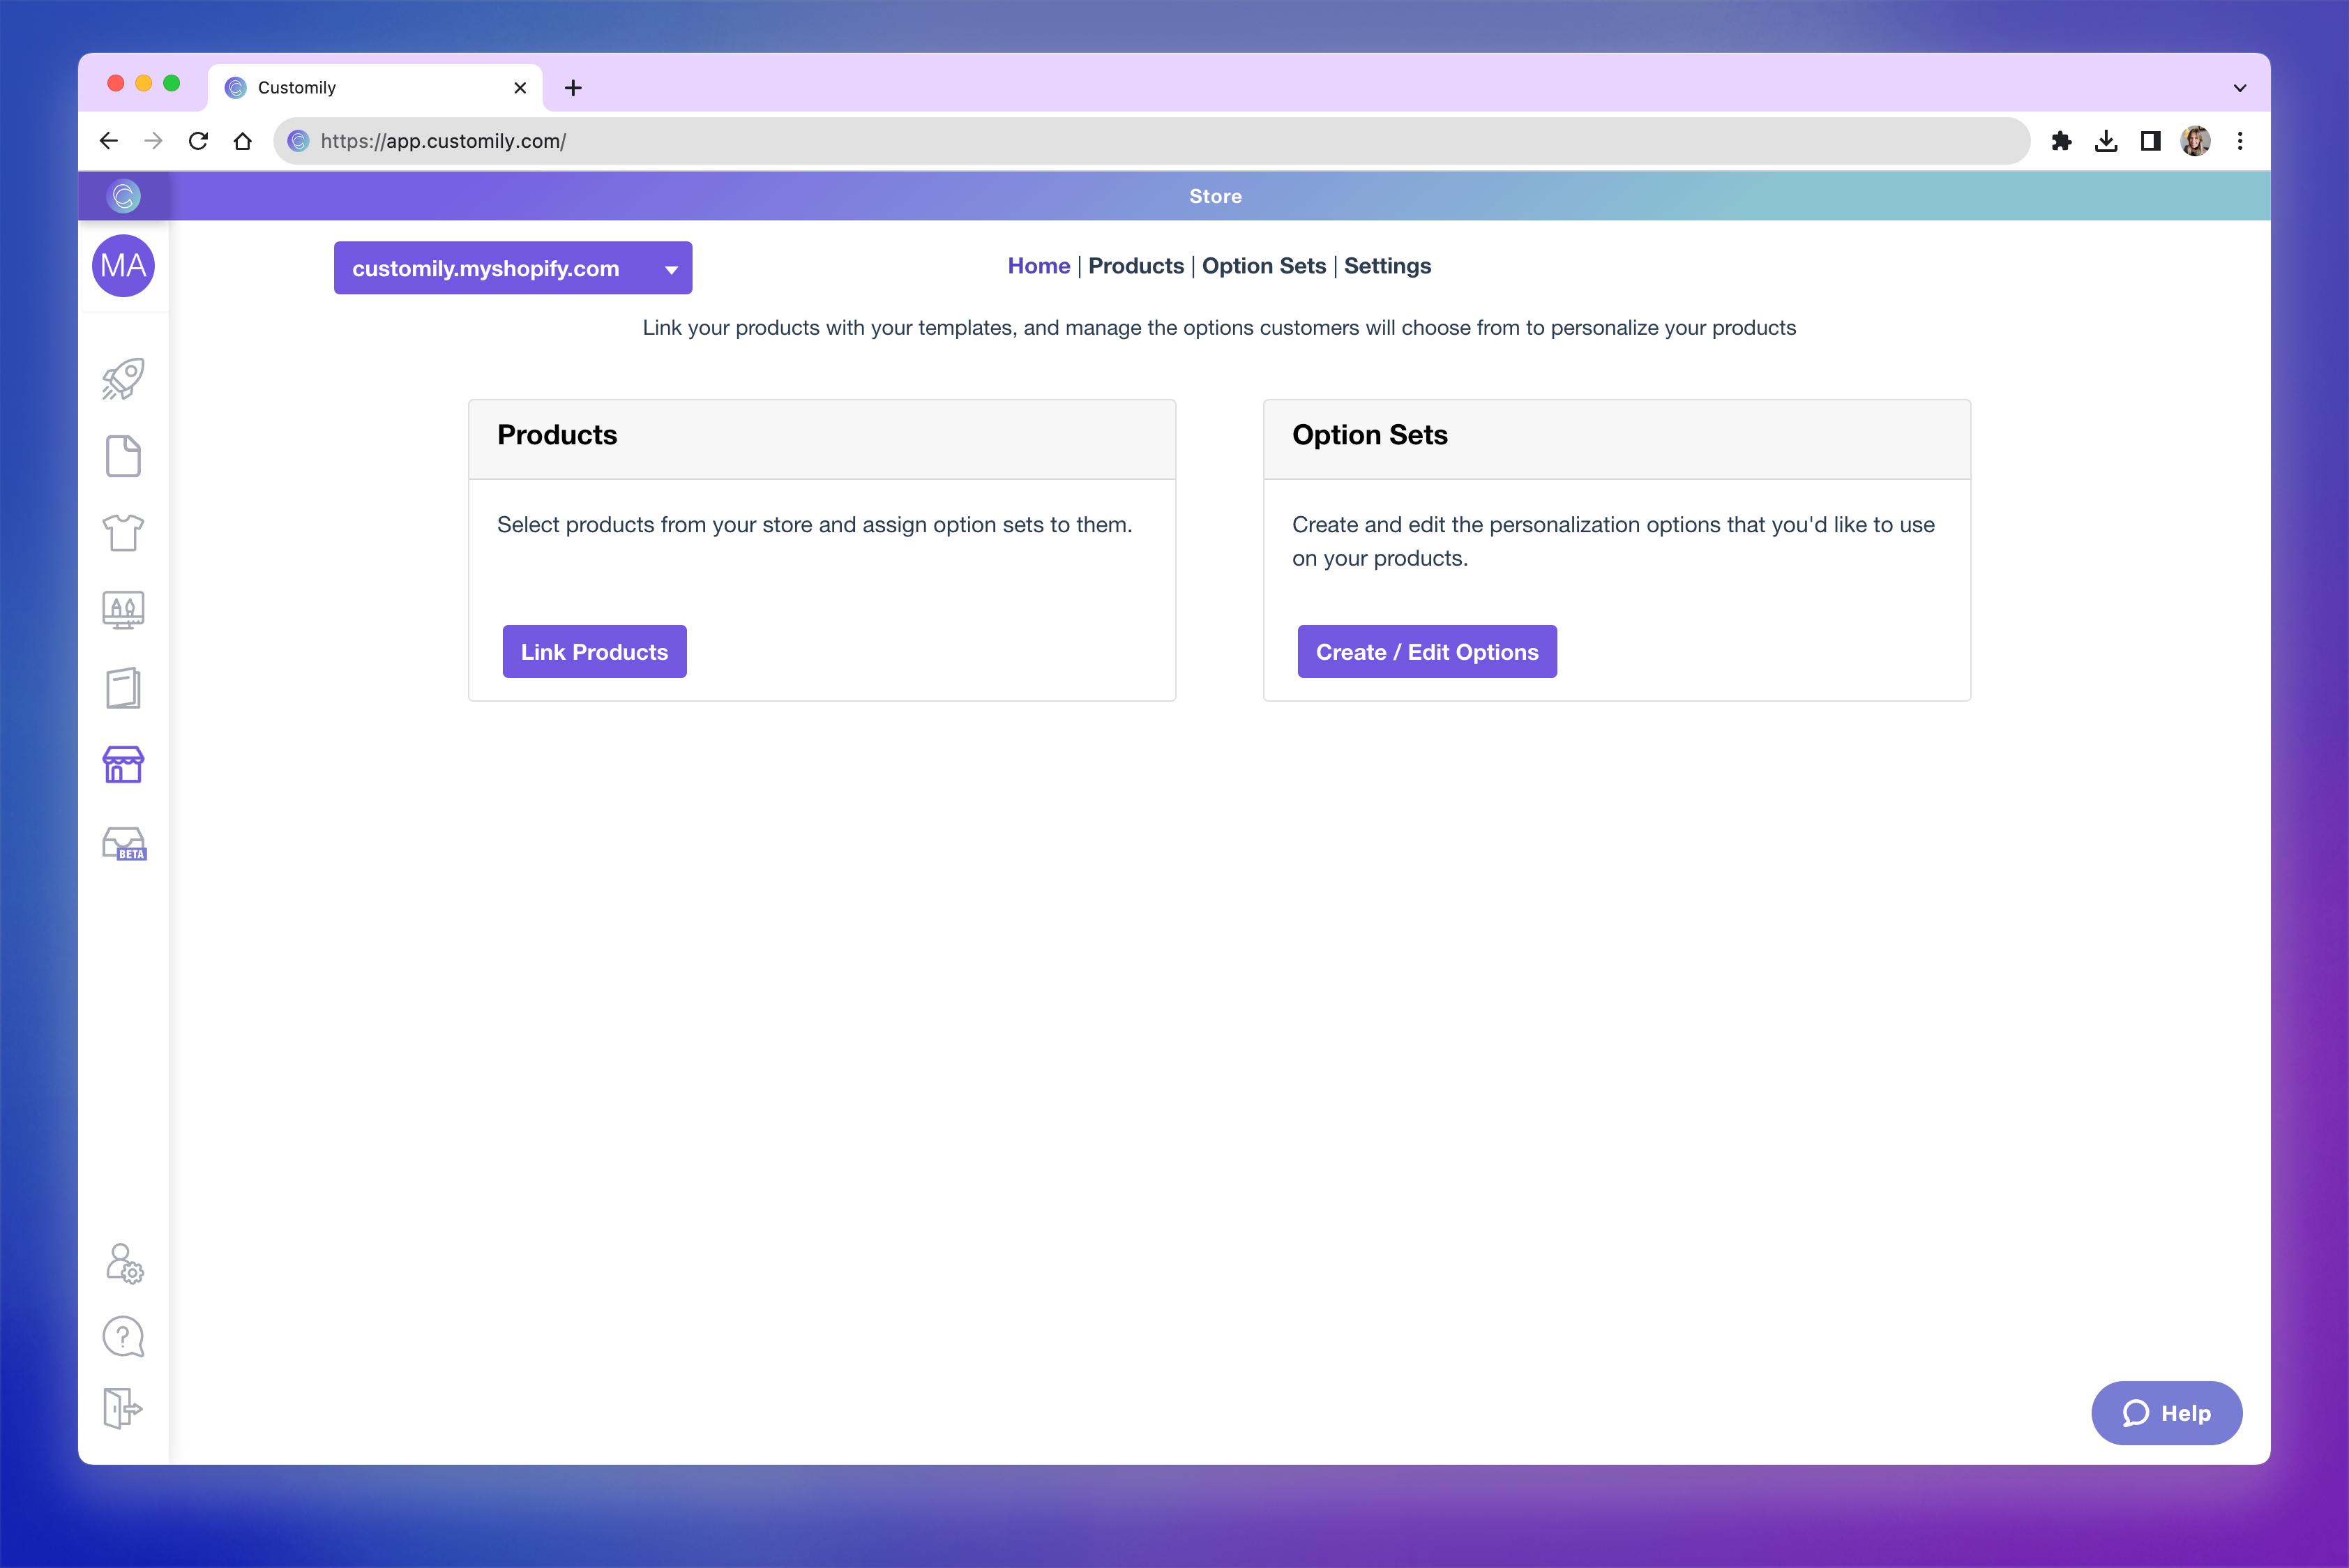This screenshot has width=2349, height=1568.
Task: Click the question mark help sidebar icon
Action: (123, 1336)
